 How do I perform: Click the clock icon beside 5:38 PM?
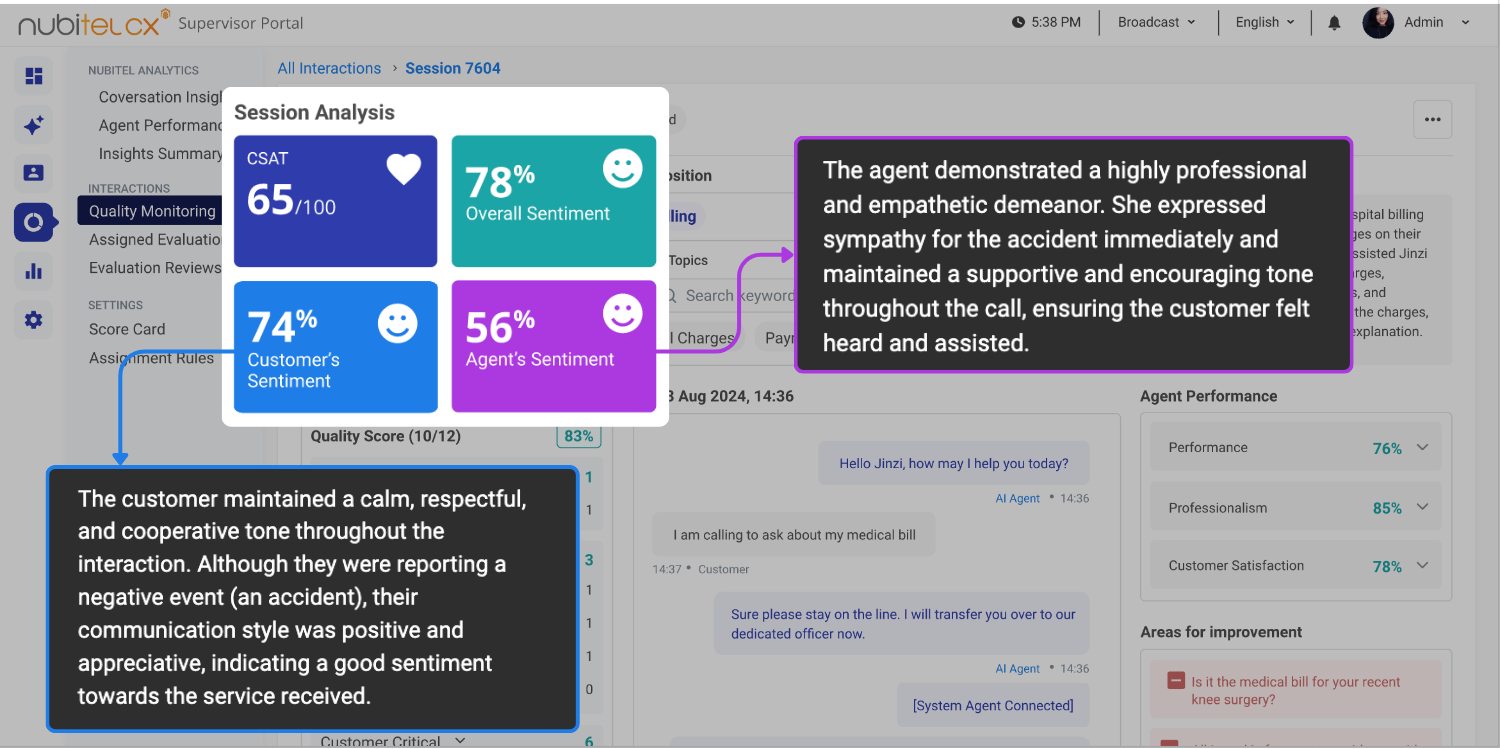(1018, 22)
